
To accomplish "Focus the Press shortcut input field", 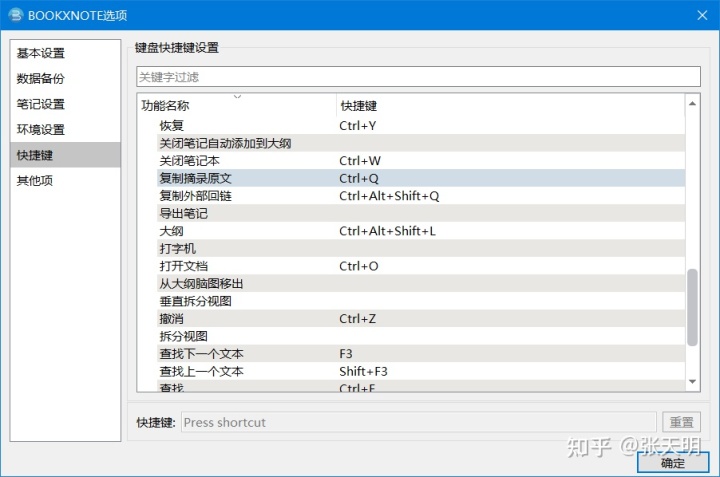I will (x=419, y=422).
